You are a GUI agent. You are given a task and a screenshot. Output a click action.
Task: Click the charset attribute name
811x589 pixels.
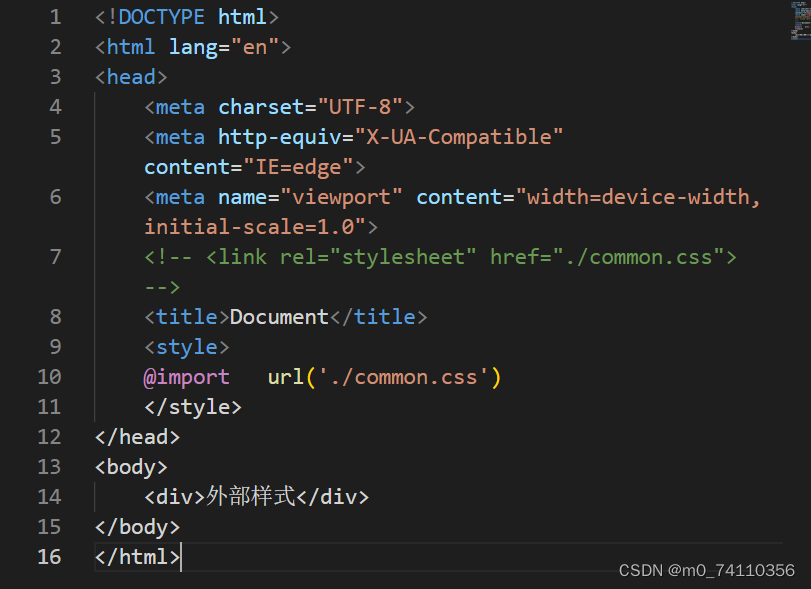(x=261, y=107)
